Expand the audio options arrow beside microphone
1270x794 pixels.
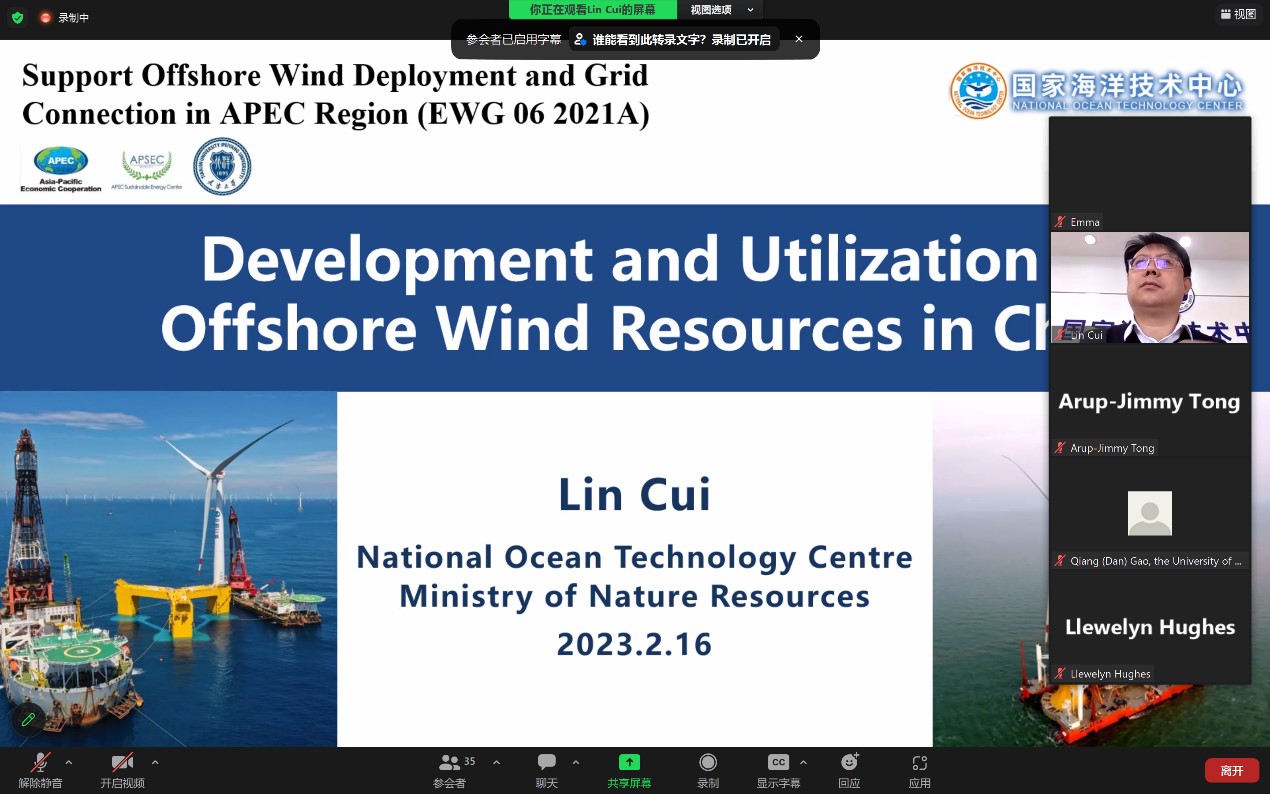69,762
